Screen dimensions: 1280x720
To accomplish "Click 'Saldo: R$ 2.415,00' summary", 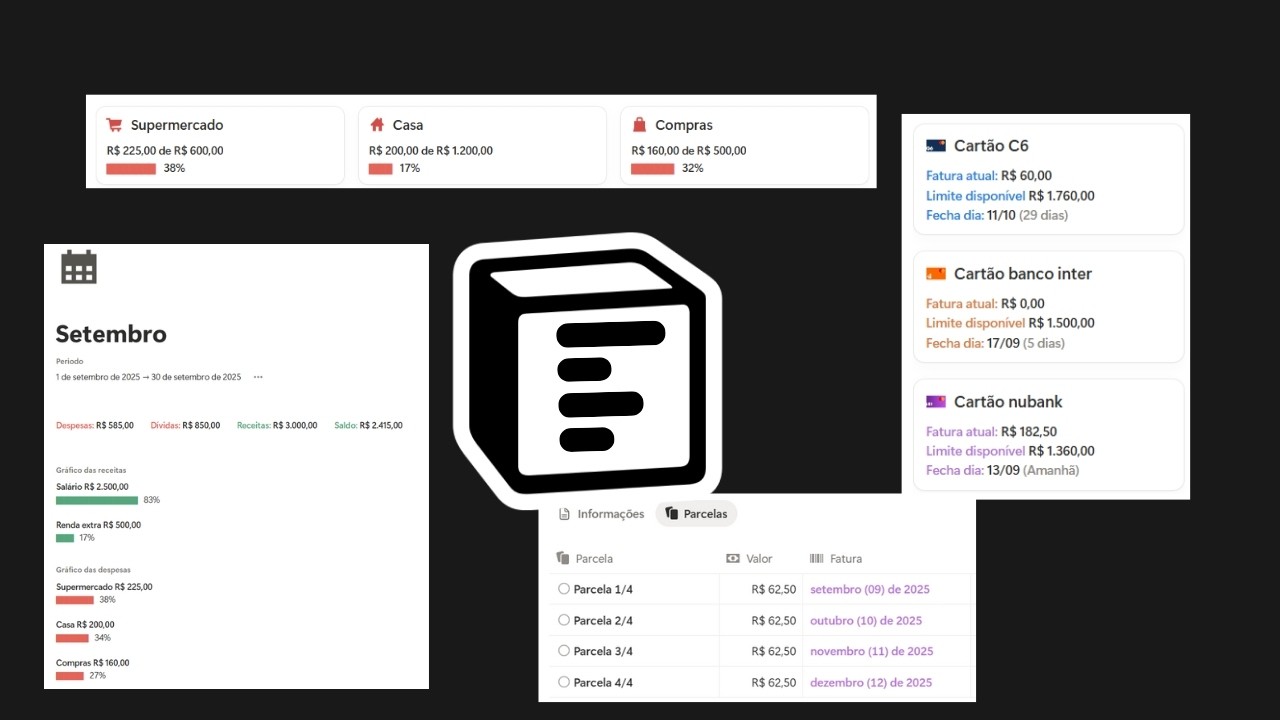I will pyautogui.click(x=368, y=425).
